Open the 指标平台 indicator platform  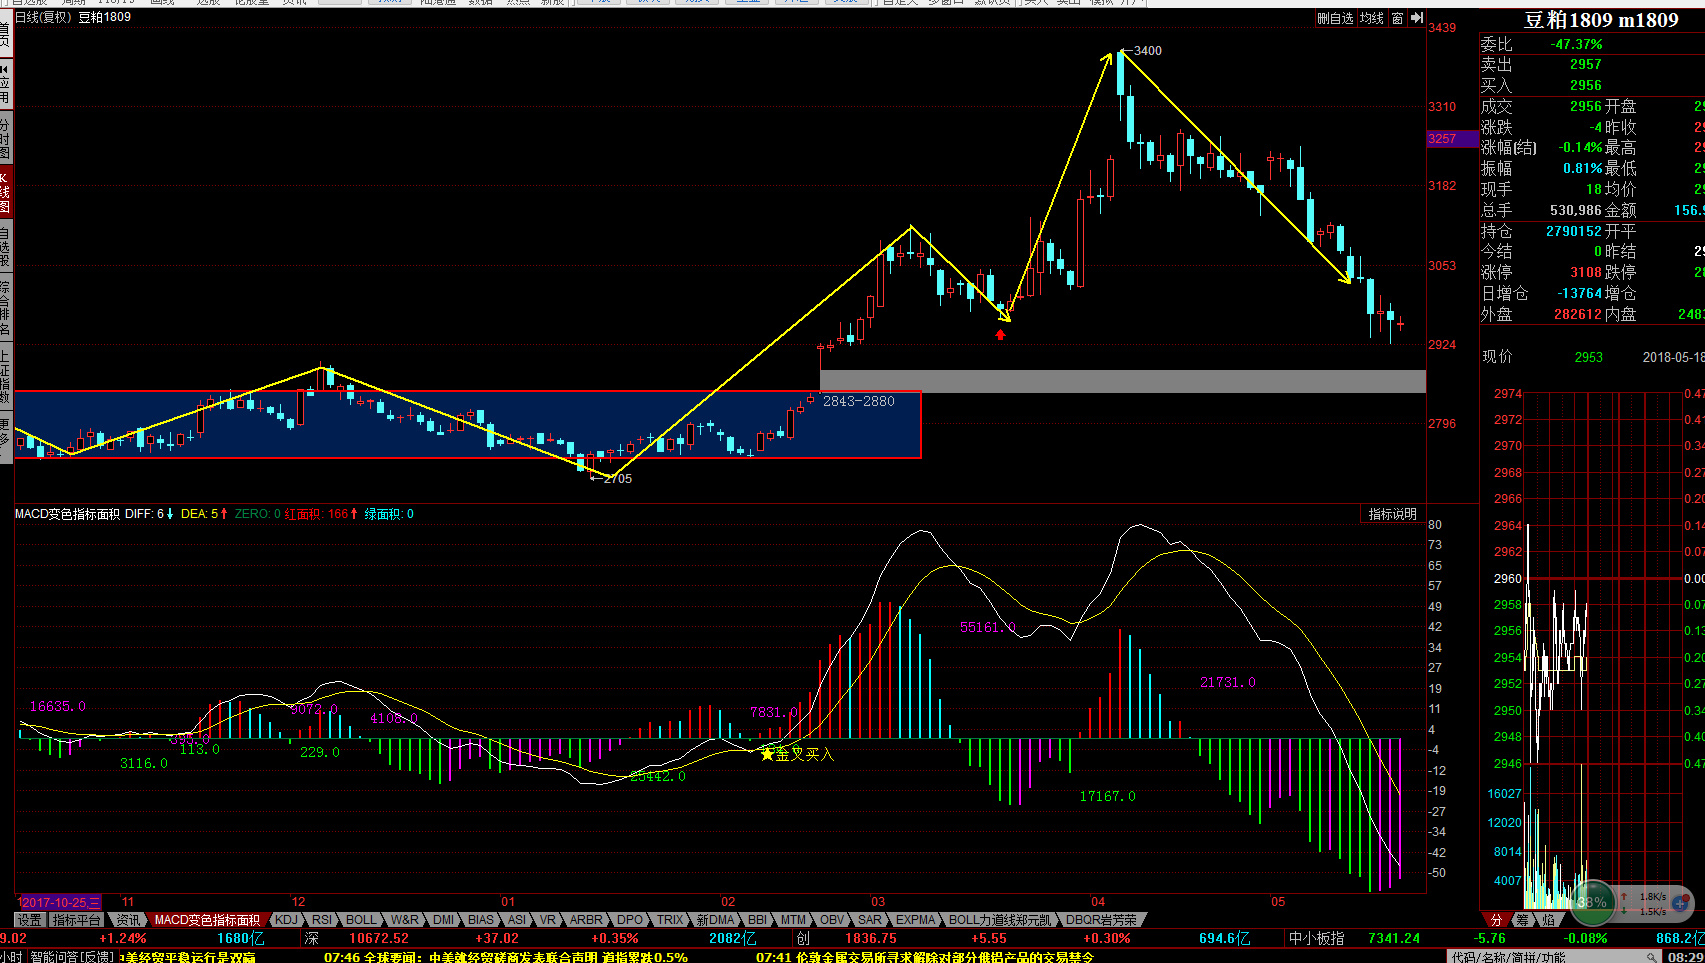click(x=77, y=920)
